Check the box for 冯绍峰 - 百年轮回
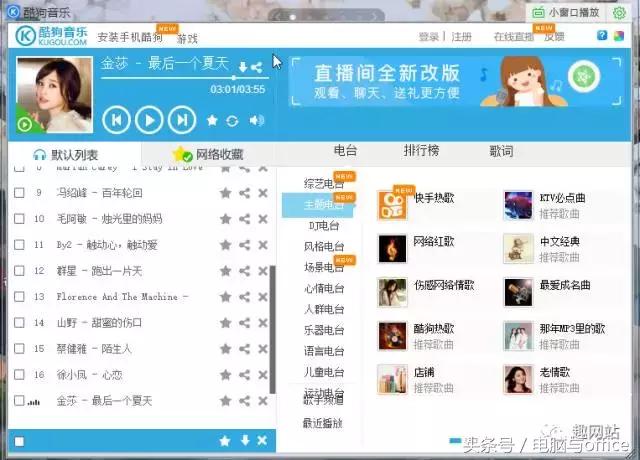The height and width of the screenshot is (460, 640). [x=19, y=193]
